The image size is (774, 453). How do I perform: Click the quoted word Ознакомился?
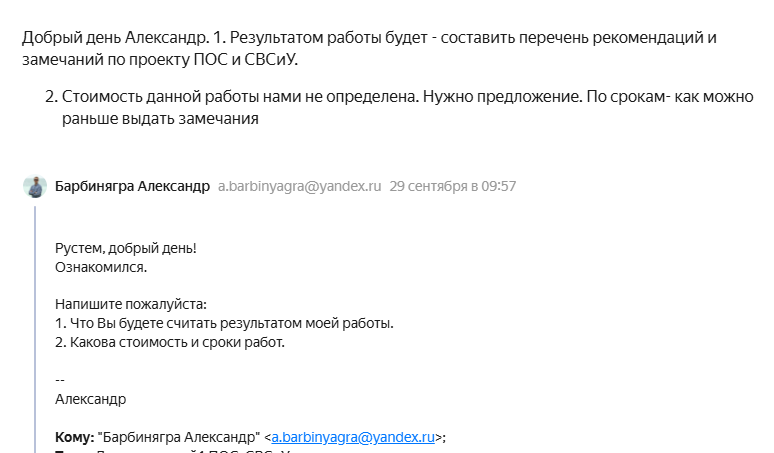tap(101, 267)
